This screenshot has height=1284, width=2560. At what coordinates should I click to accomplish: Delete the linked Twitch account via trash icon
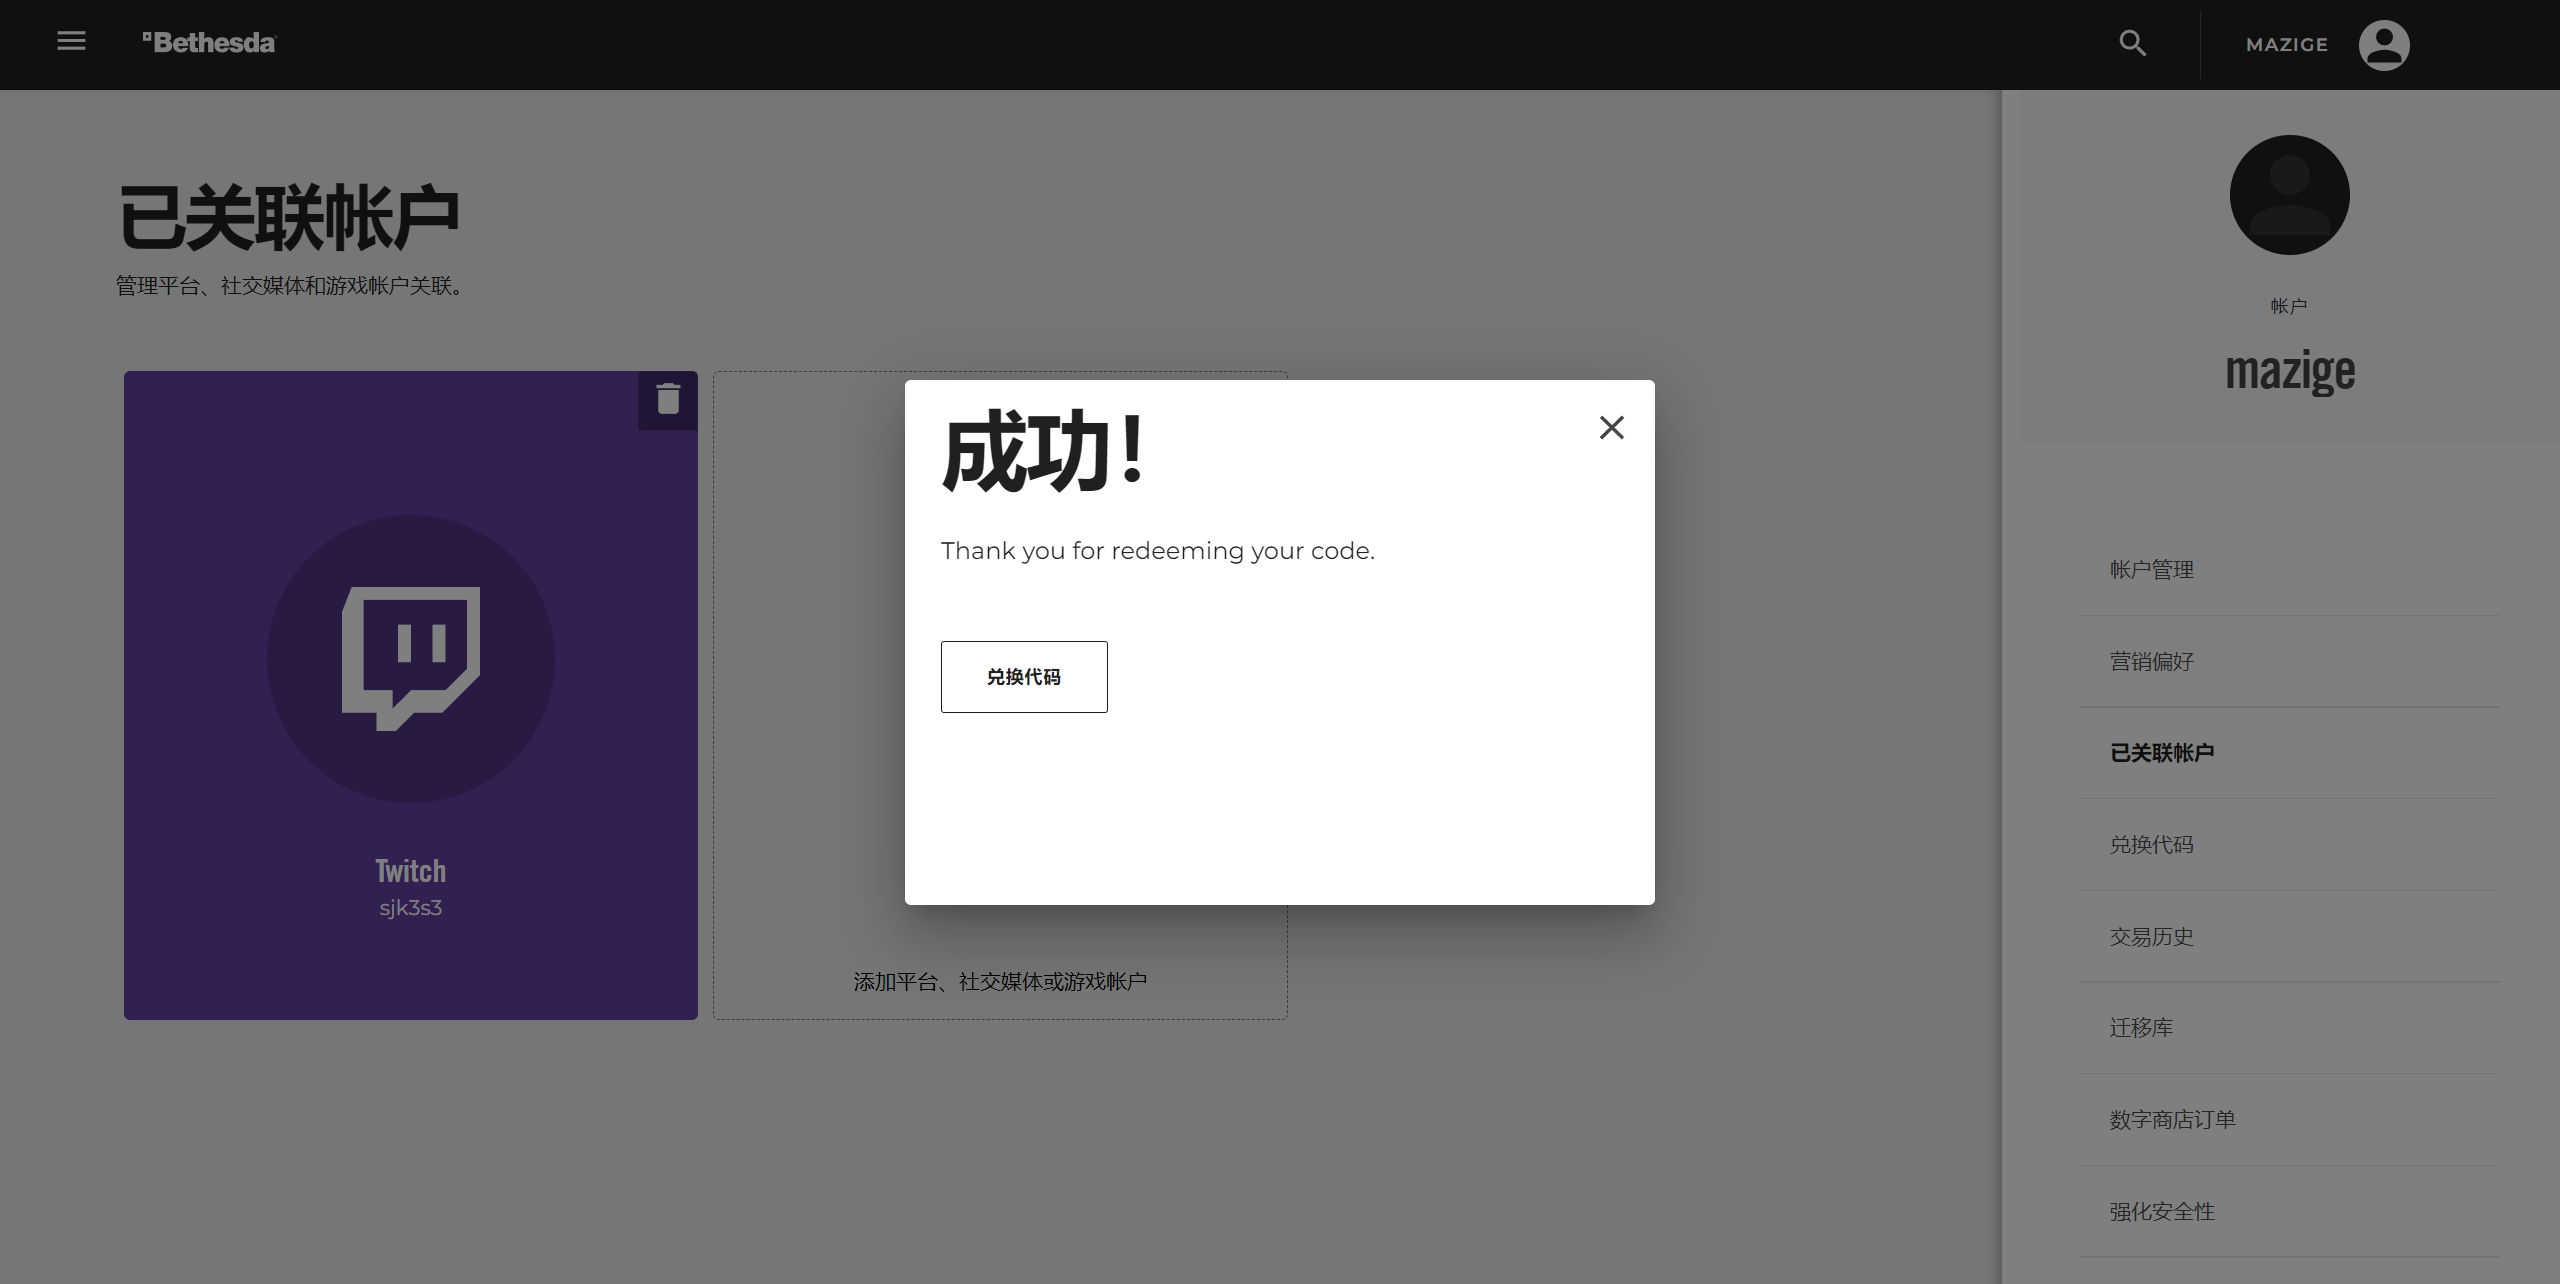(x=668, y=400)
